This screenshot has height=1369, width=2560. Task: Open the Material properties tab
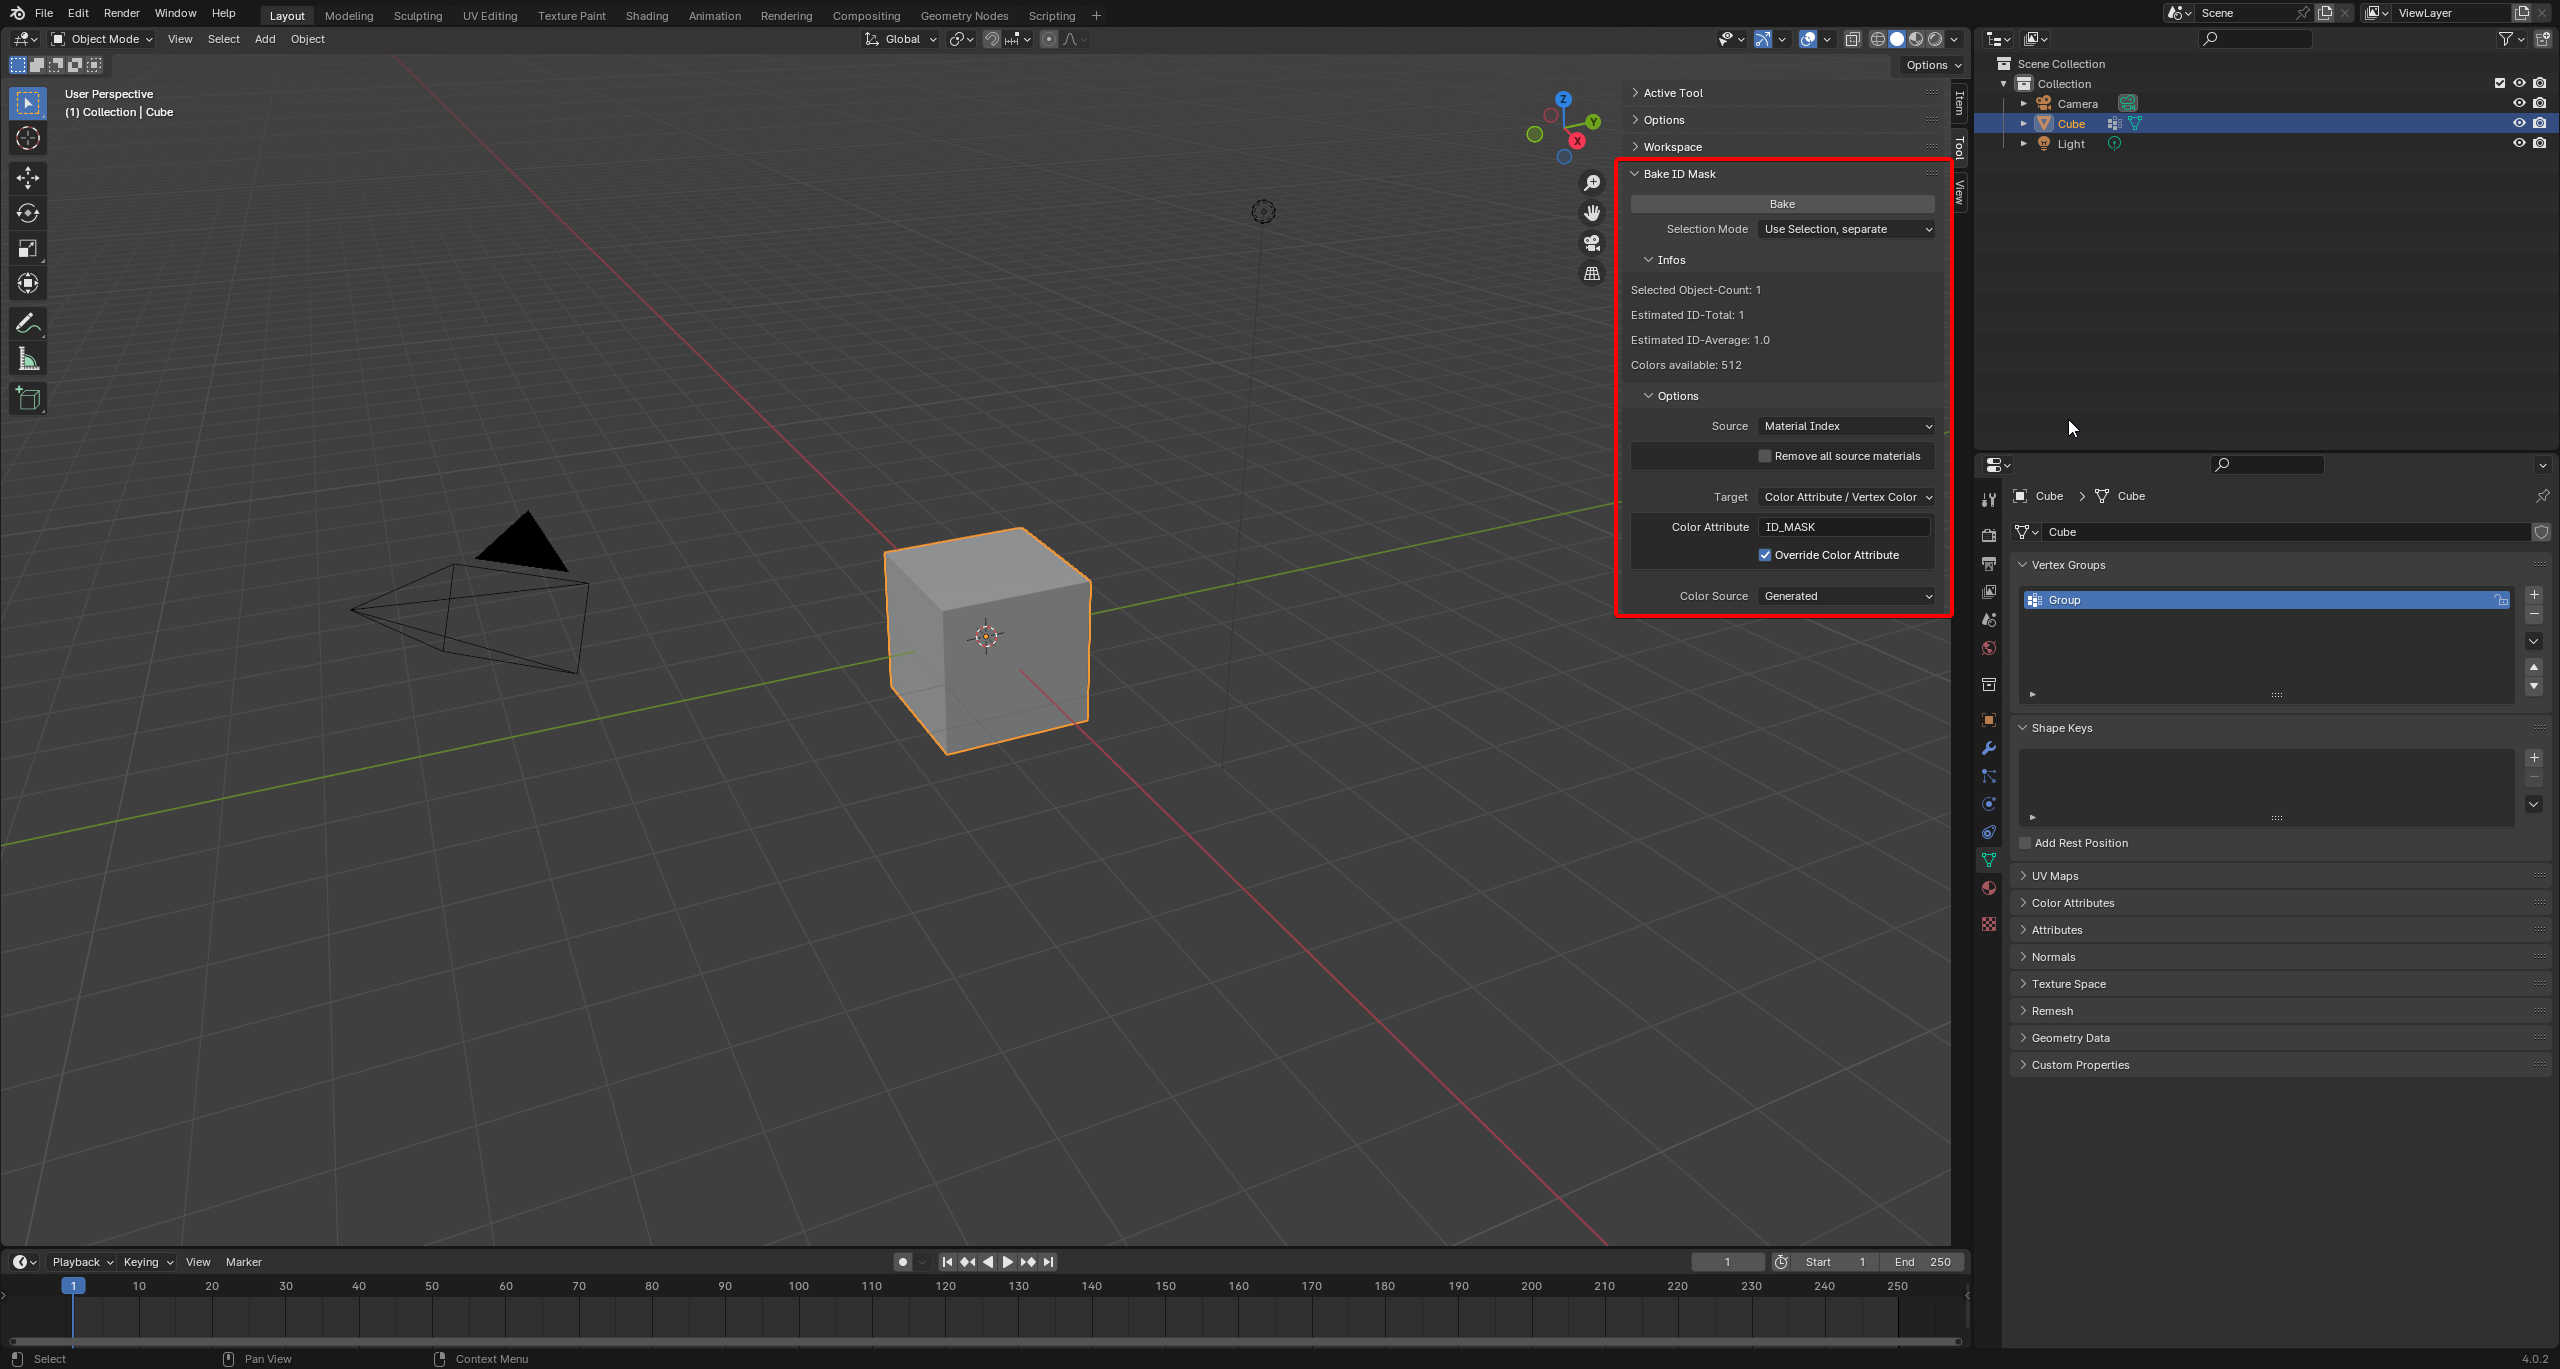click(x=1988, y=888)
